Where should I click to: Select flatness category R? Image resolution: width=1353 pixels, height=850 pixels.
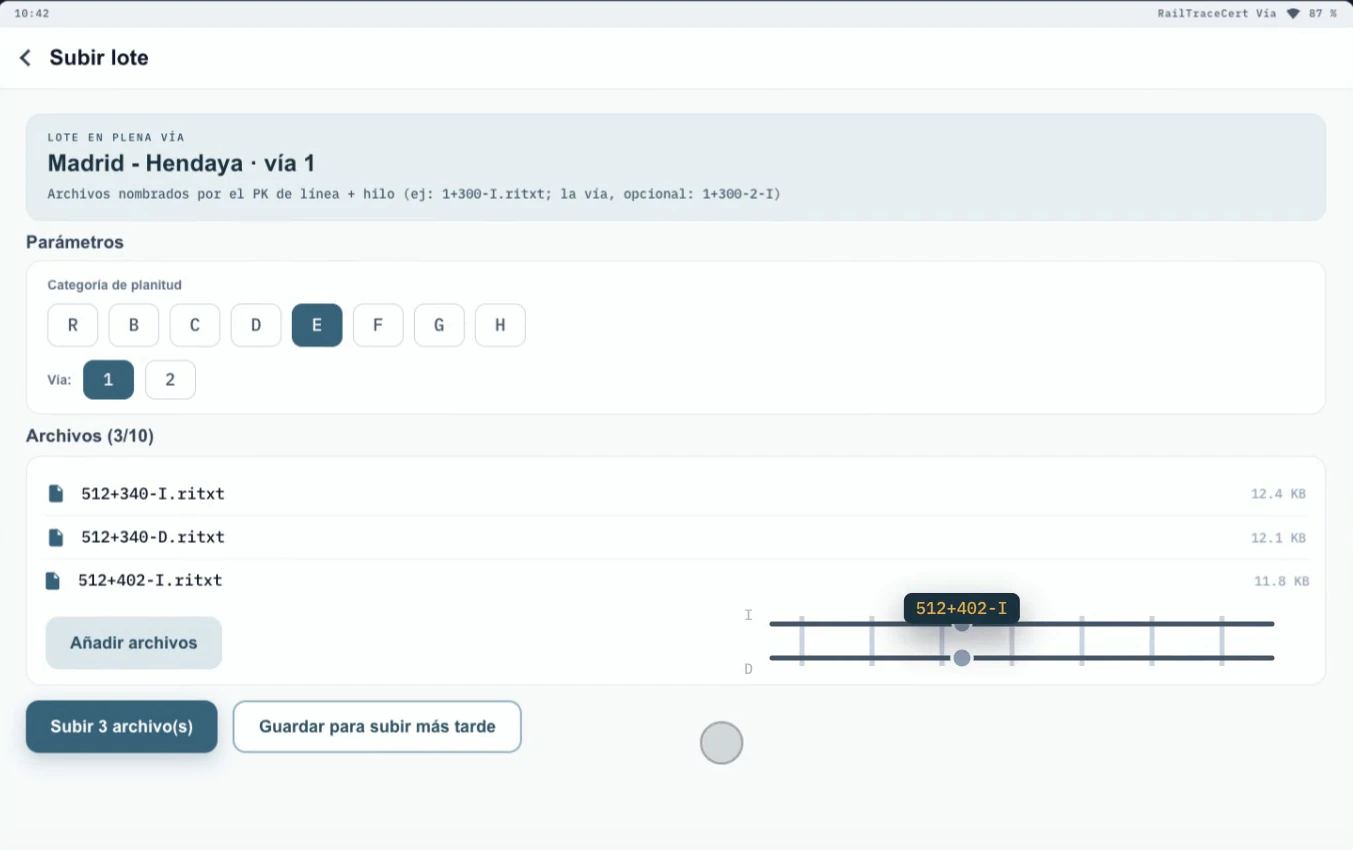point(73,325)
